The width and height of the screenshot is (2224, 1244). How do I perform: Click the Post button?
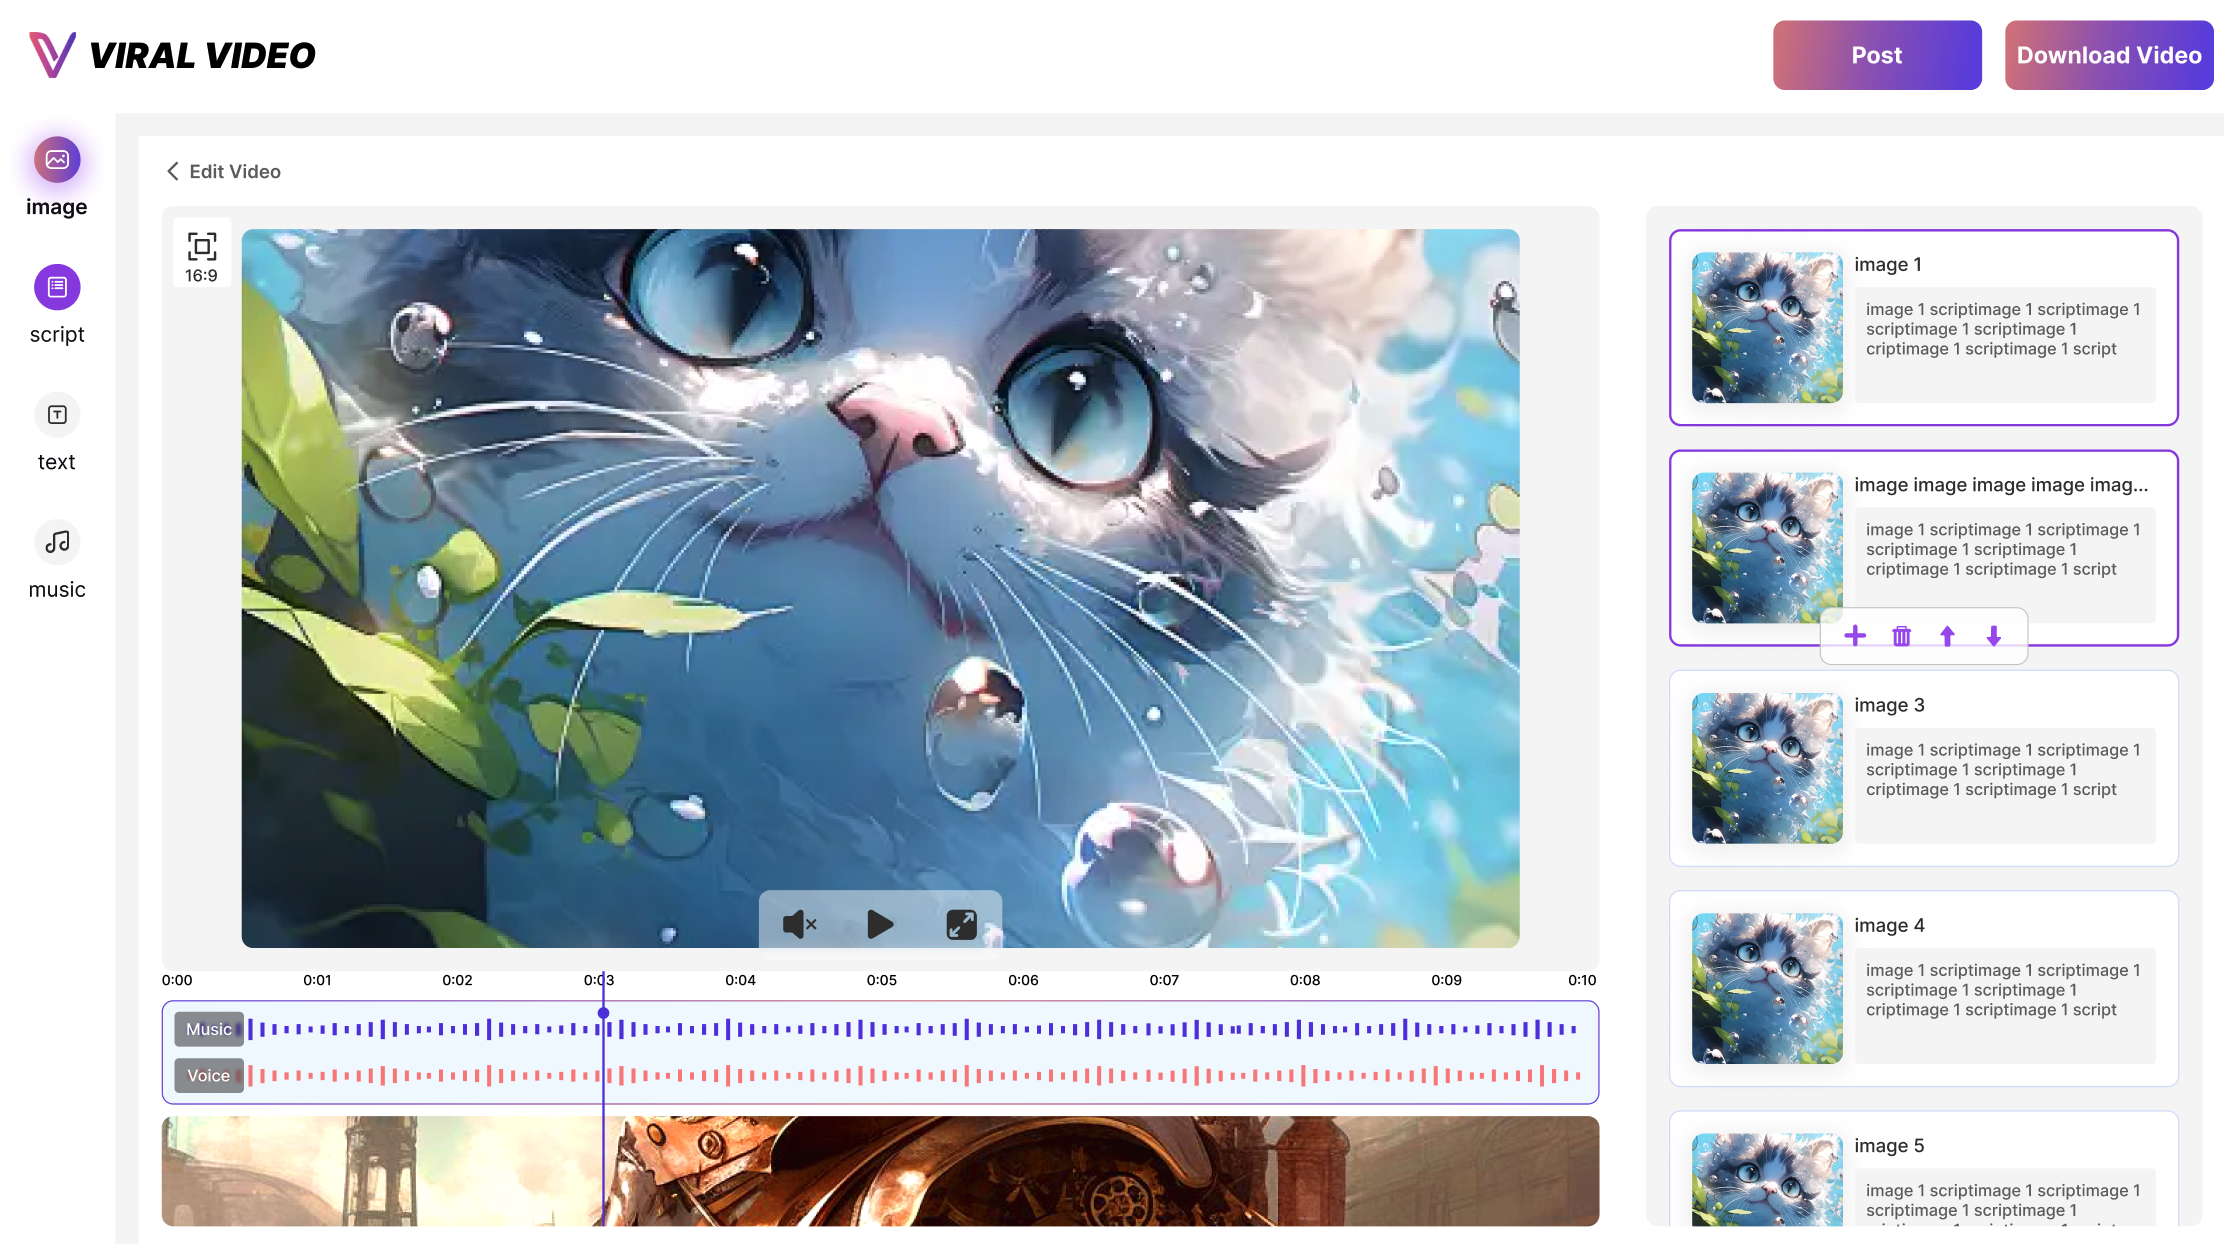coord(1876,55)
